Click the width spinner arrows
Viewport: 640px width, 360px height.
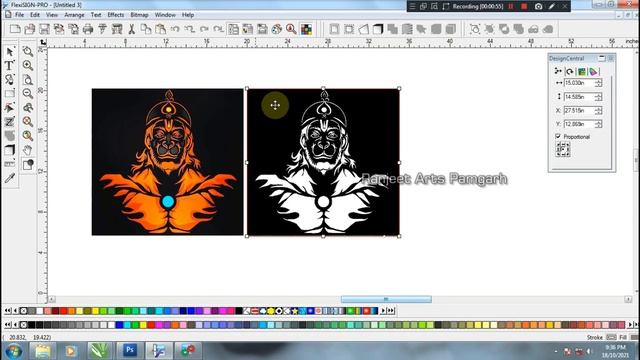click(x=598, y=83)
